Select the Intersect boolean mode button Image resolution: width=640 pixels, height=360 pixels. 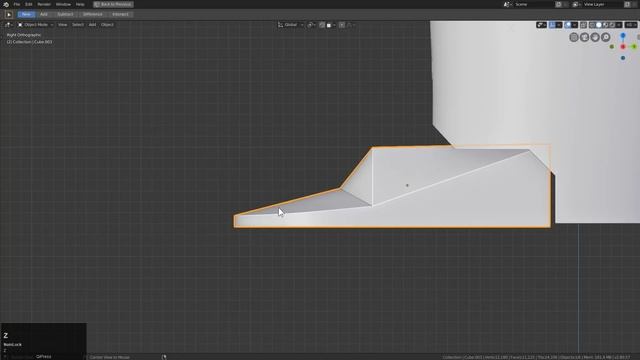(x=120, y=14)
